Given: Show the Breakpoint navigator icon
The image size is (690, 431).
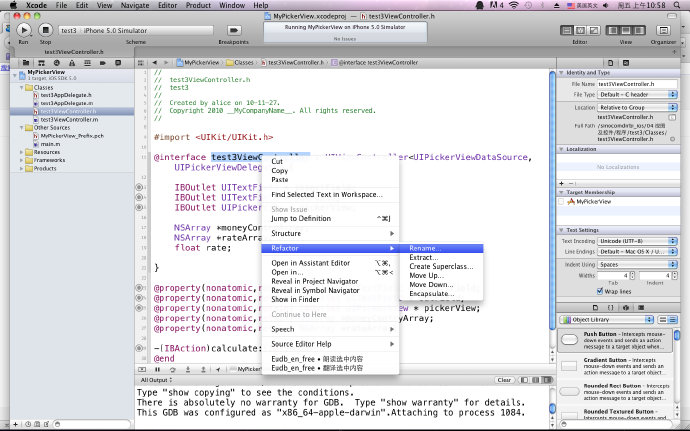Looking at the screenshot, I should (103, 63).
